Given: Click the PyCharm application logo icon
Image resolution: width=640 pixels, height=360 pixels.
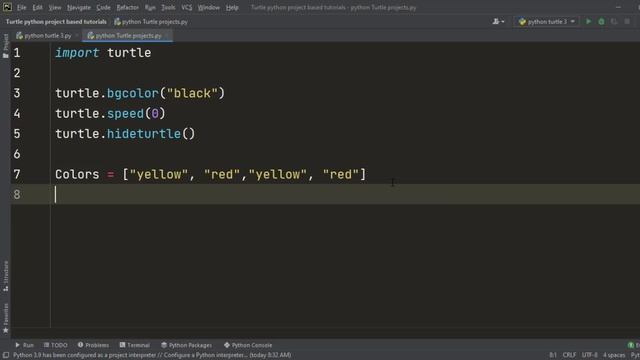Looking at the screenshot, I should pos(7,7).
